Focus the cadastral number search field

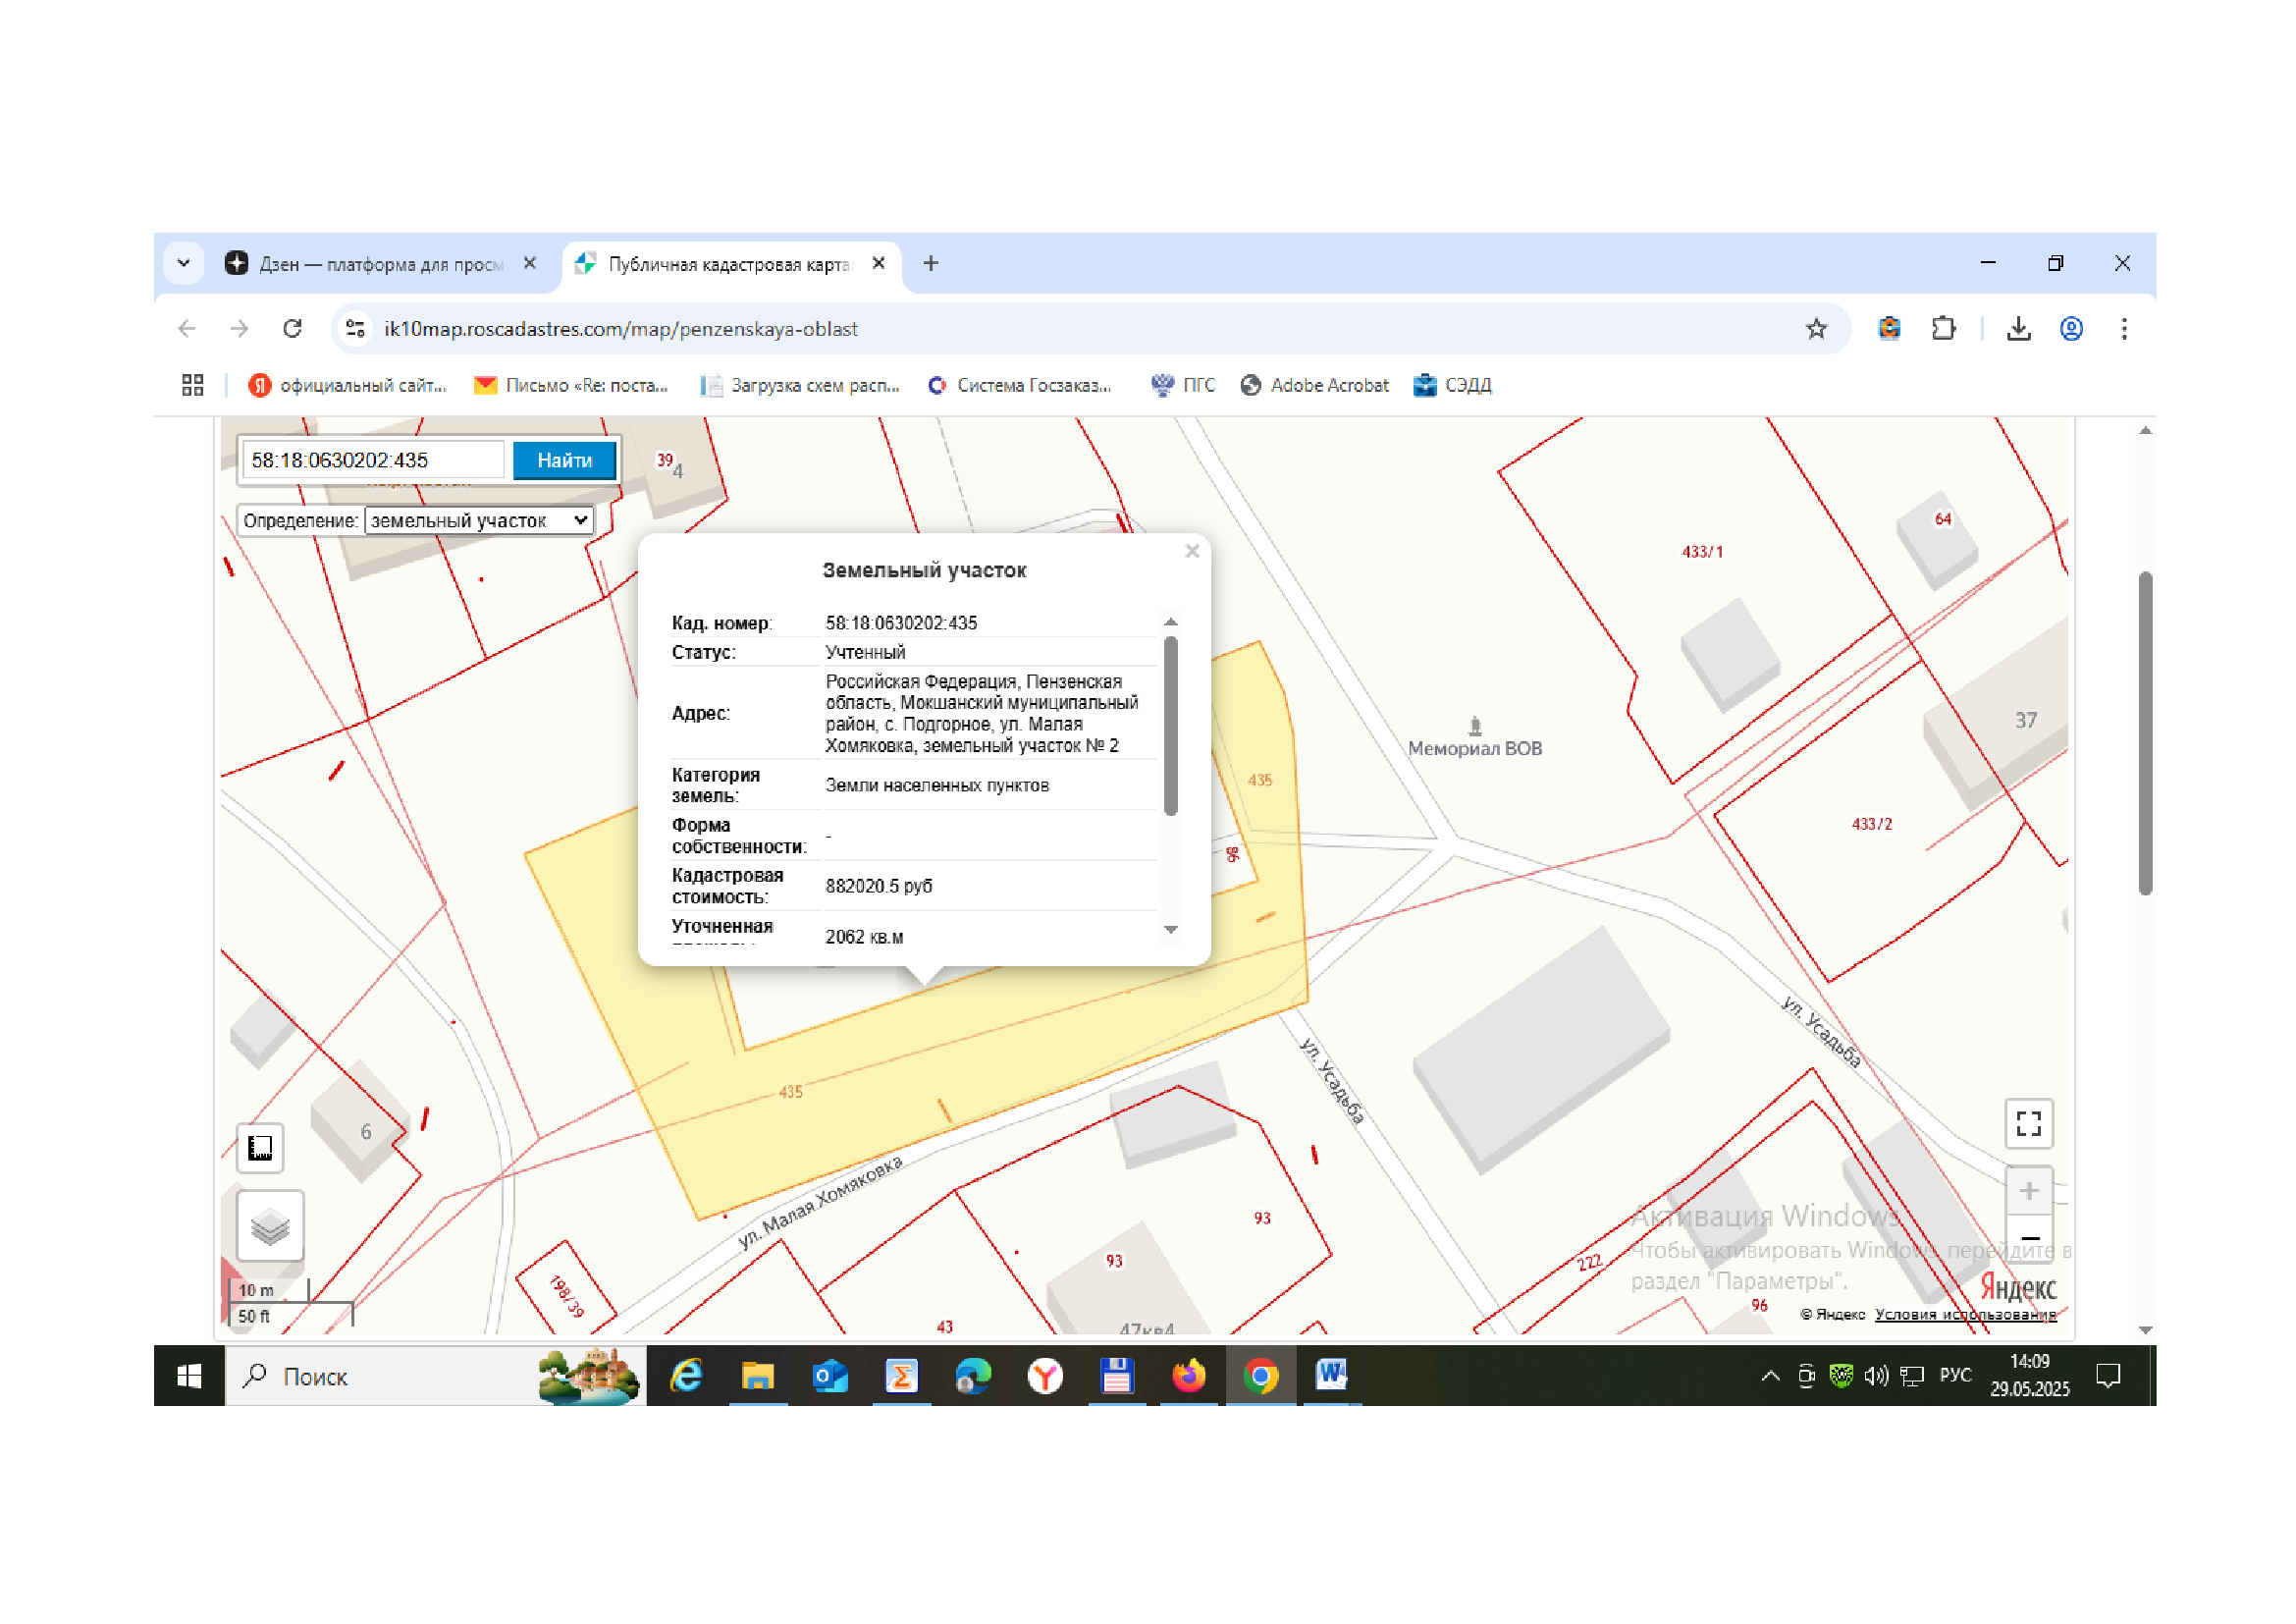click(373, 460)
